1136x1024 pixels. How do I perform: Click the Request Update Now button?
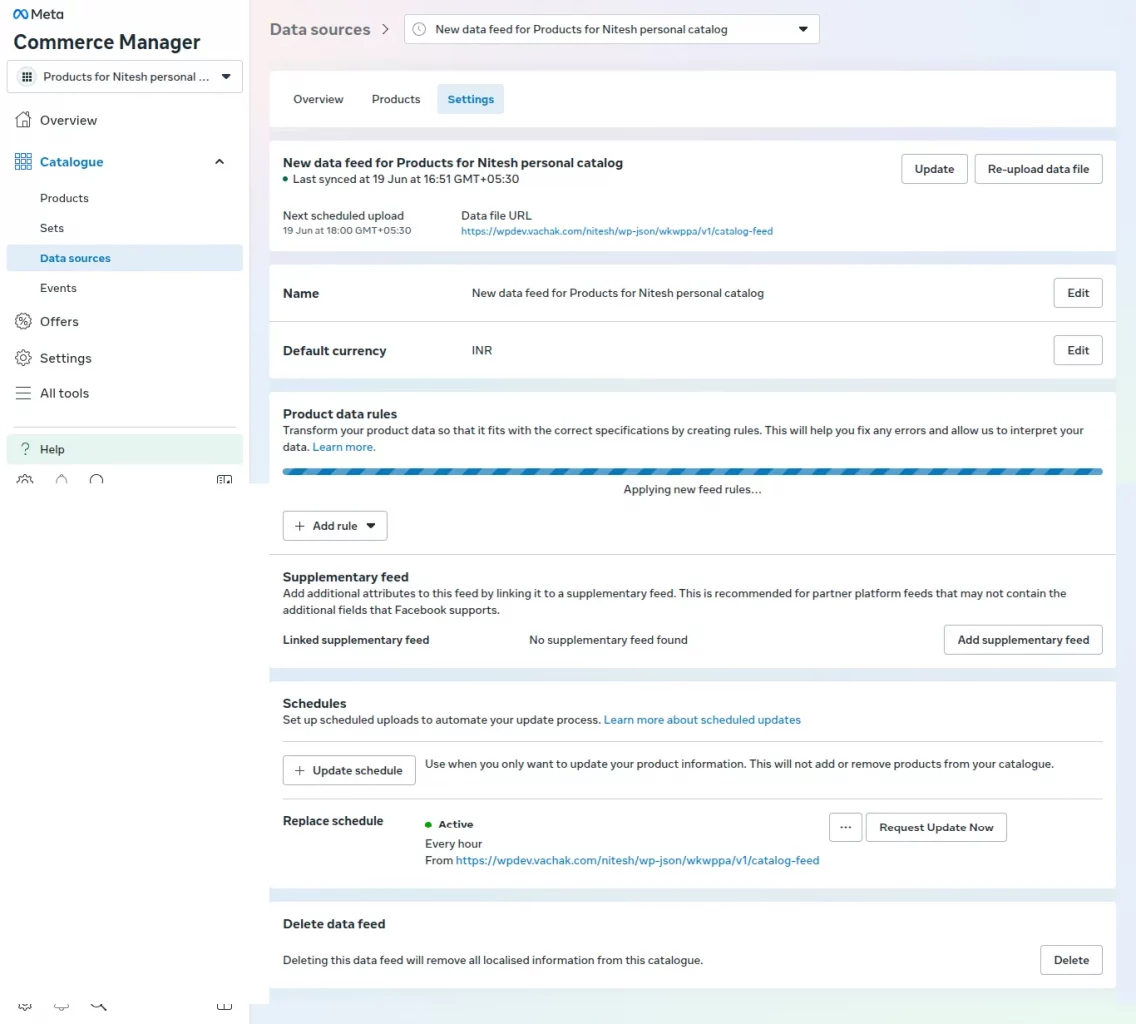pyautogui.click(x=936, y=827)
